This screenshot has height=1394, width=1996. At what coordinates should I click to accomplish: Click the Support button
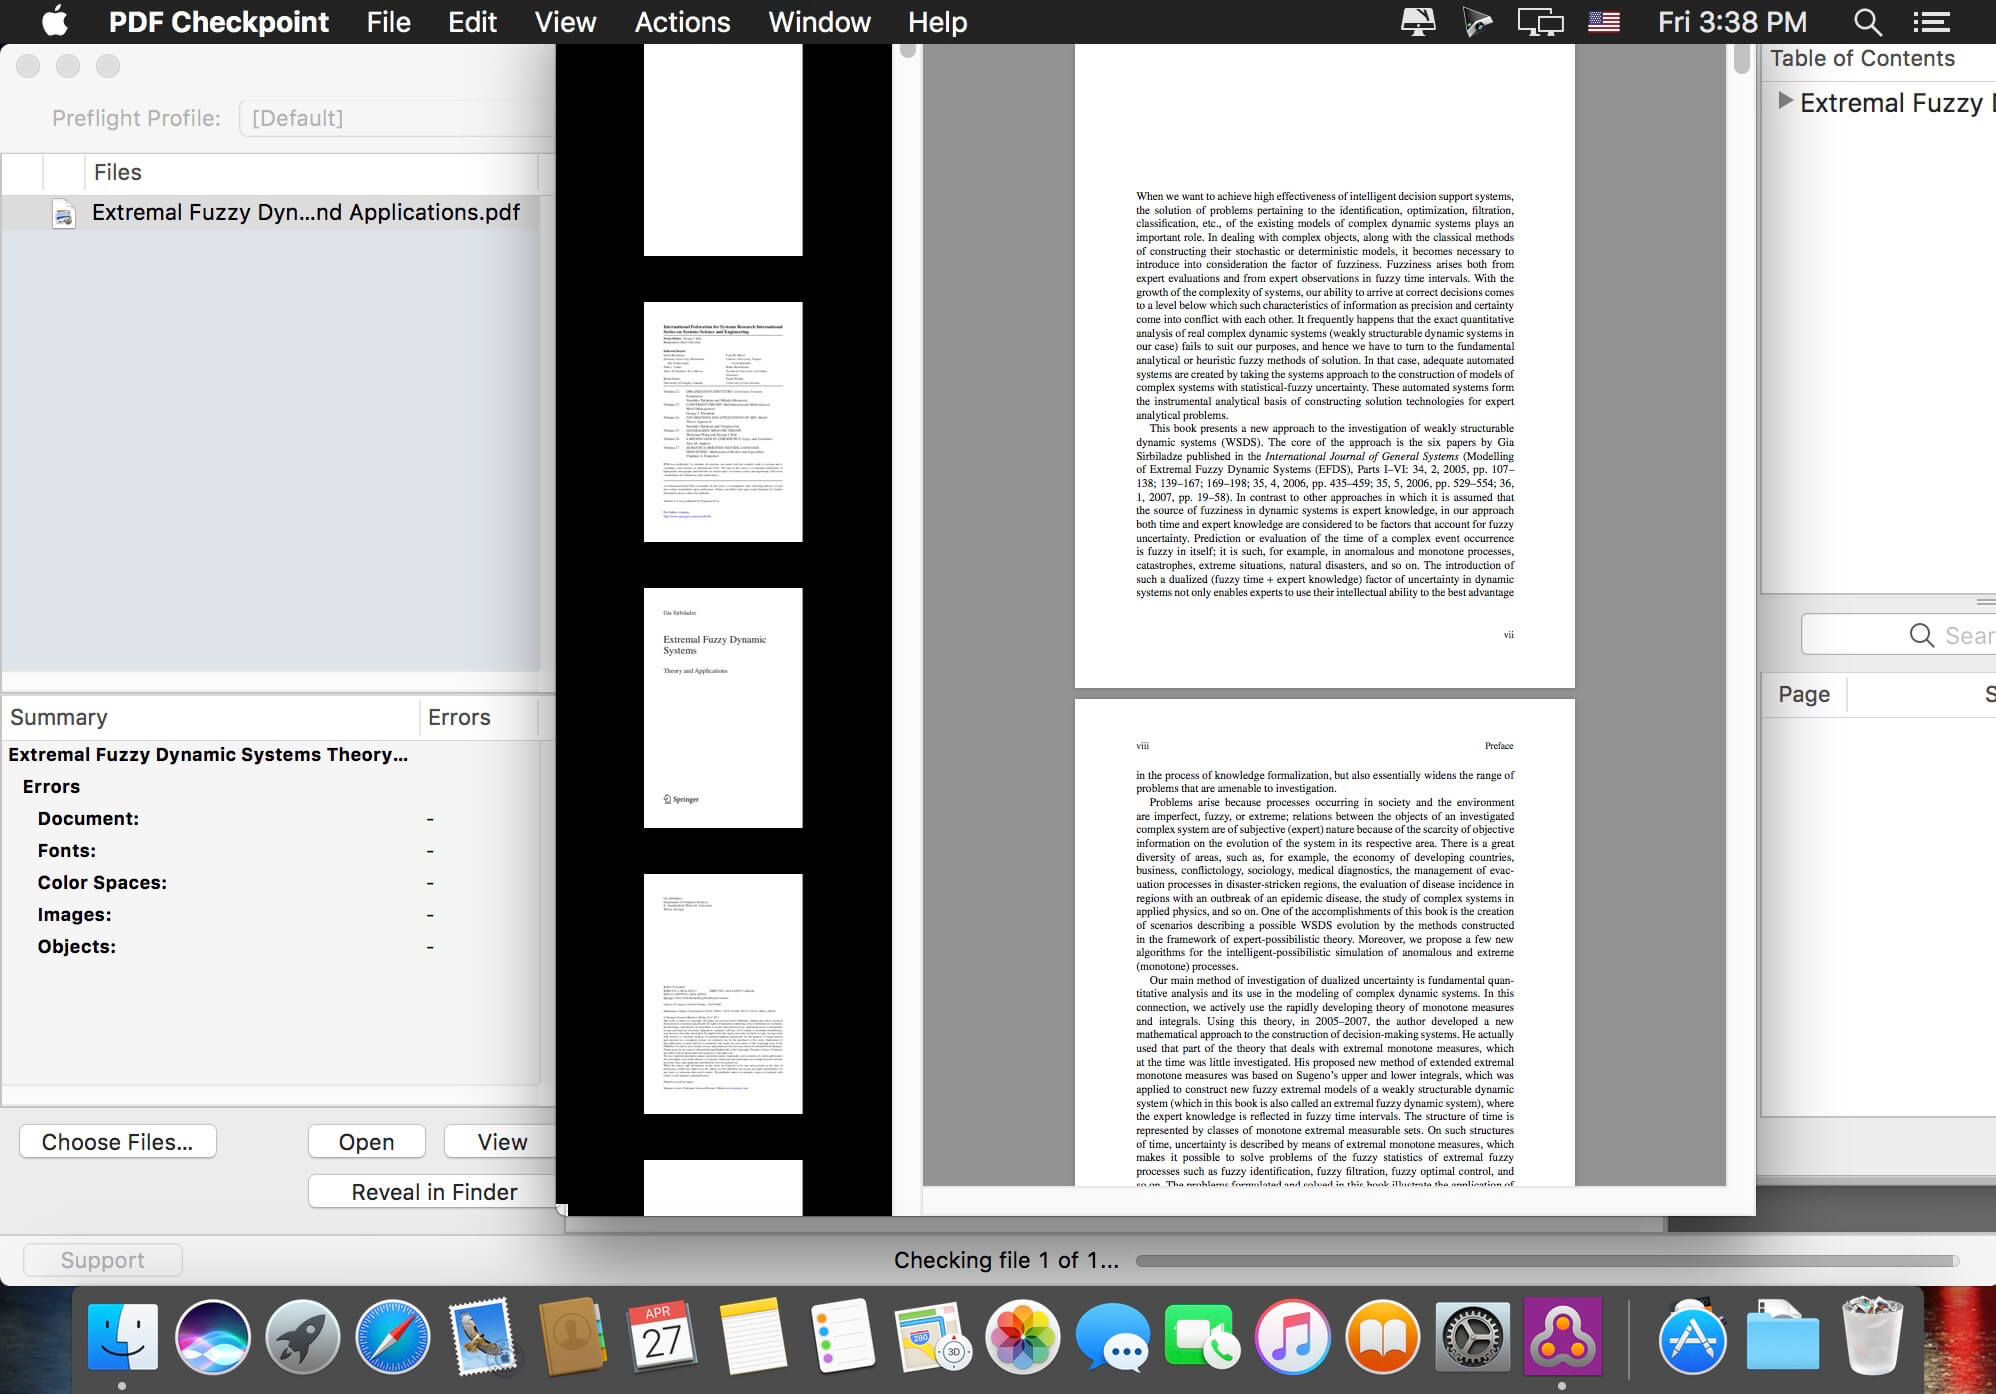pos(101,1259)
